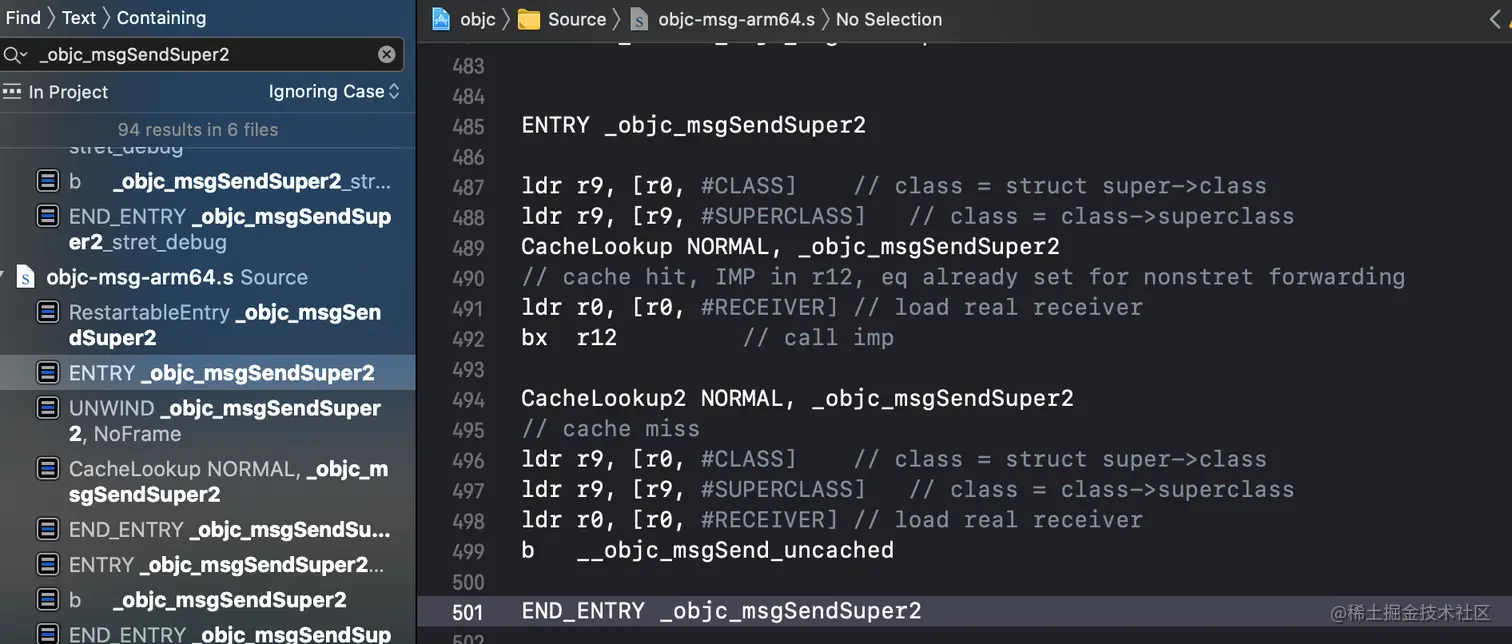Screen dimensions: 1512x644
Task: Click icon beside CacheLookup NORMAL sidebar result
Action: click(x=47, y=469)
